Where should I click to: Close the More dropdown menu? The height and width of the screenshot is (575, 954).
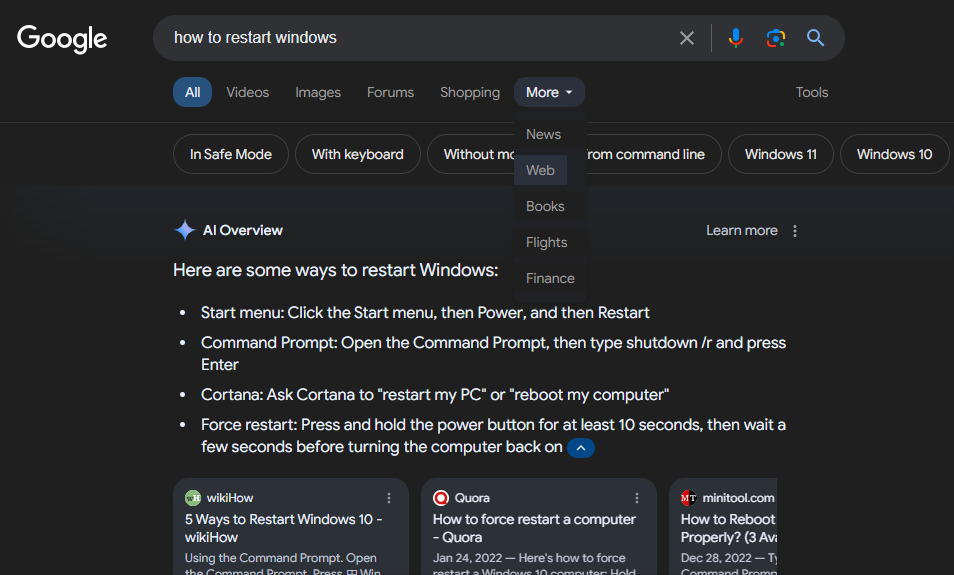click(549, 92)
